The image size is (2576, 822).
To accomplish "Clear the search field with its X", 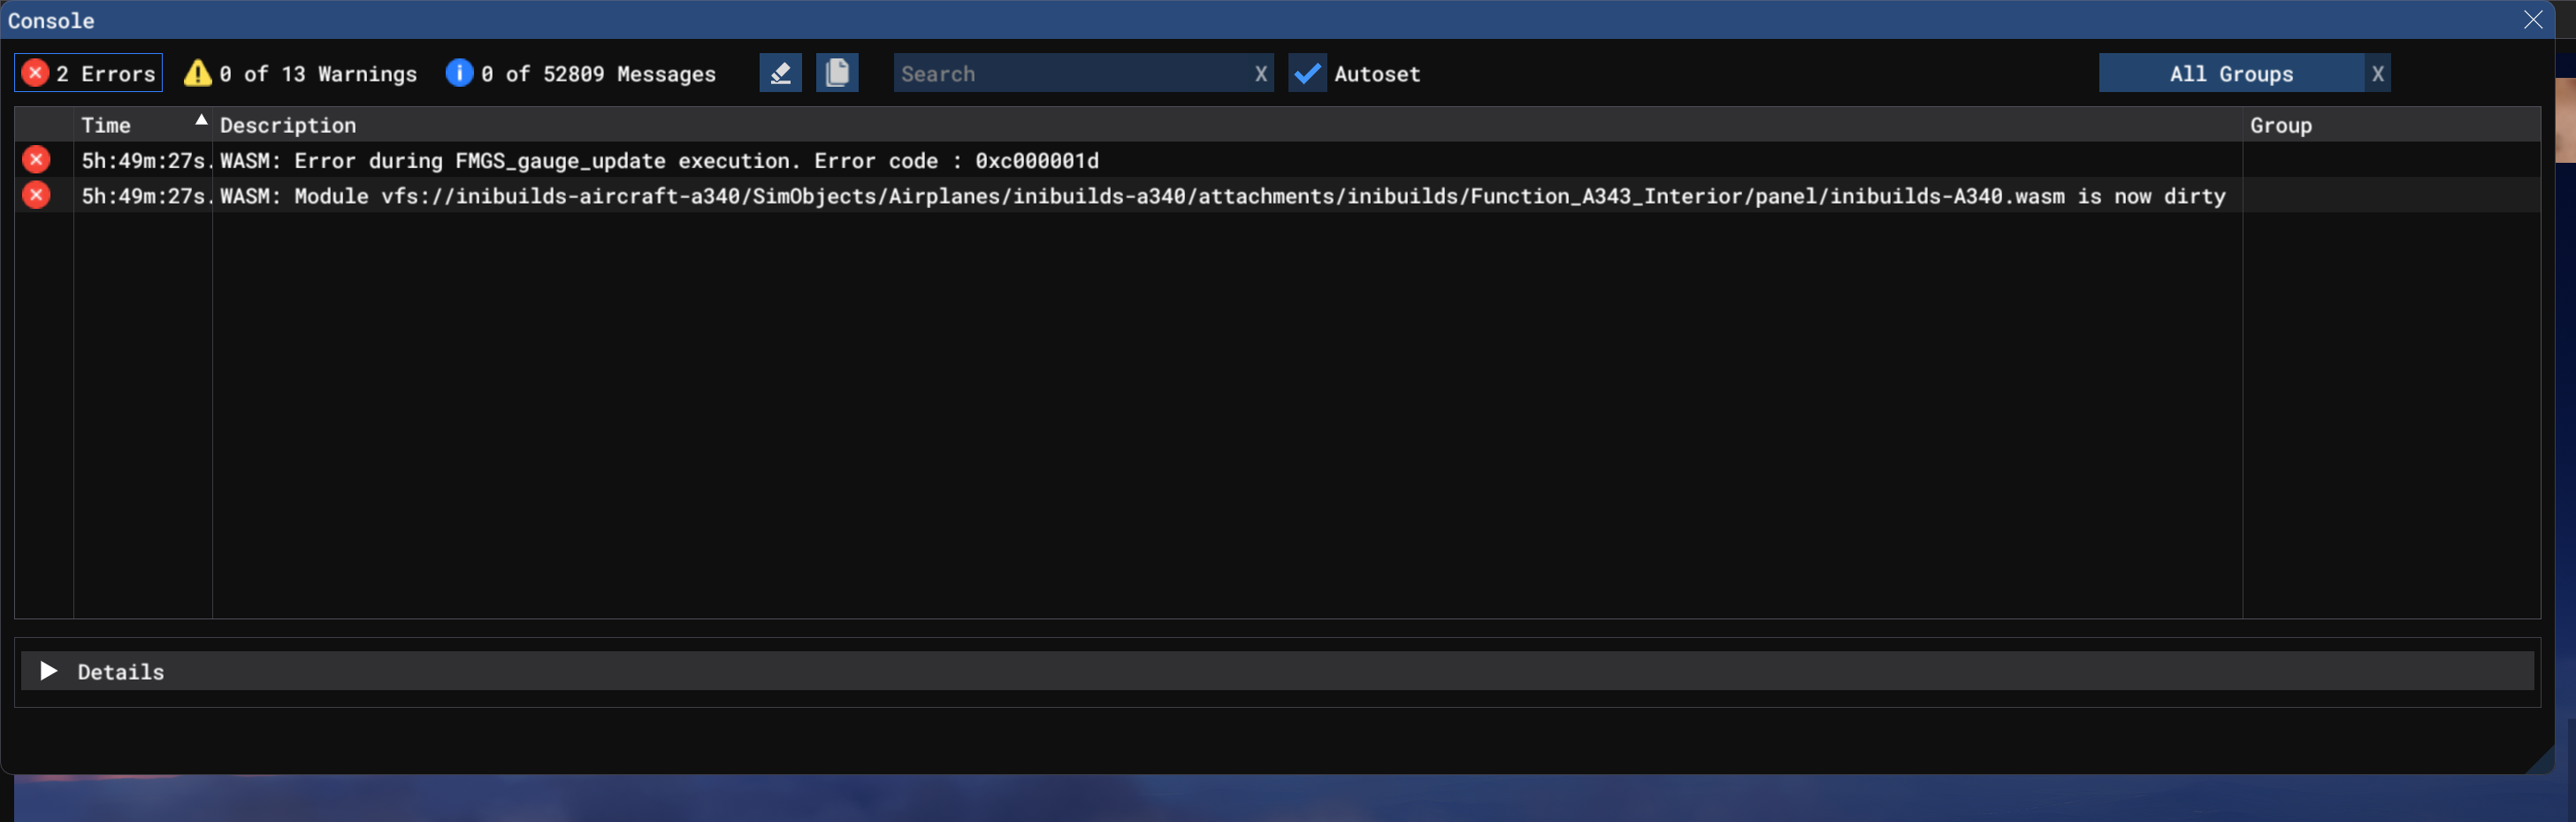I will (1260, 74).
